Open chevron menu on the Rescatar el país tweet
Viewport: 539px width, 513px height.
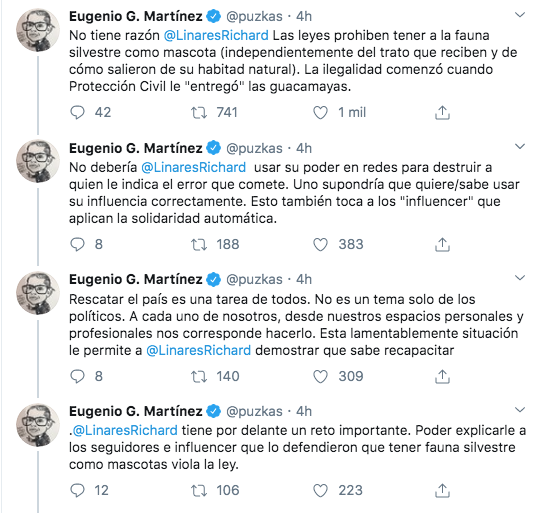(520, 278)
